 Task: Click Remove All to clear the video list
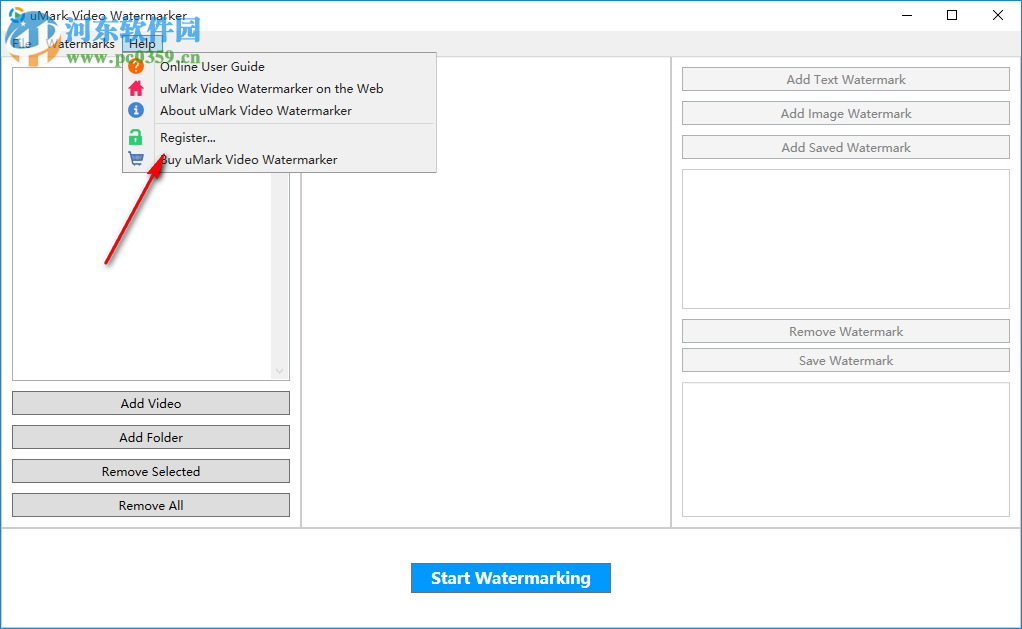pos(150,505)
